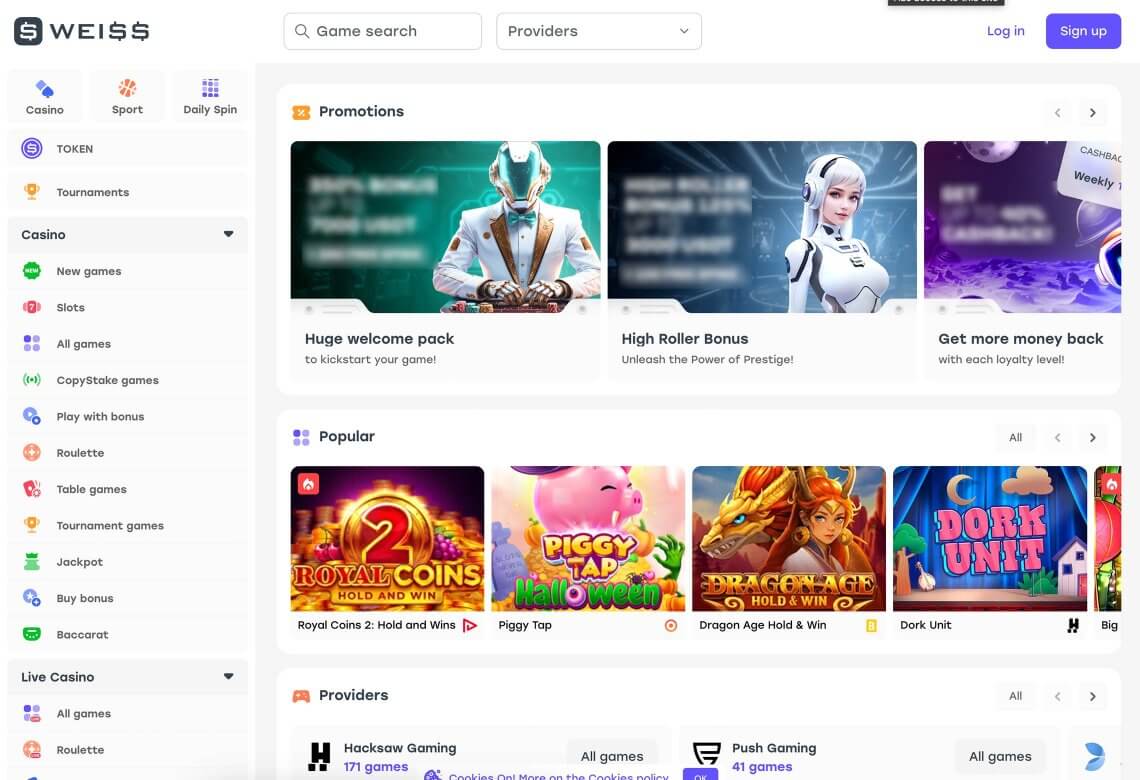Click the All games icon under Casino
Viewport: 1140px width, 780px height.
pyautogui.click(x=31, y=344)
